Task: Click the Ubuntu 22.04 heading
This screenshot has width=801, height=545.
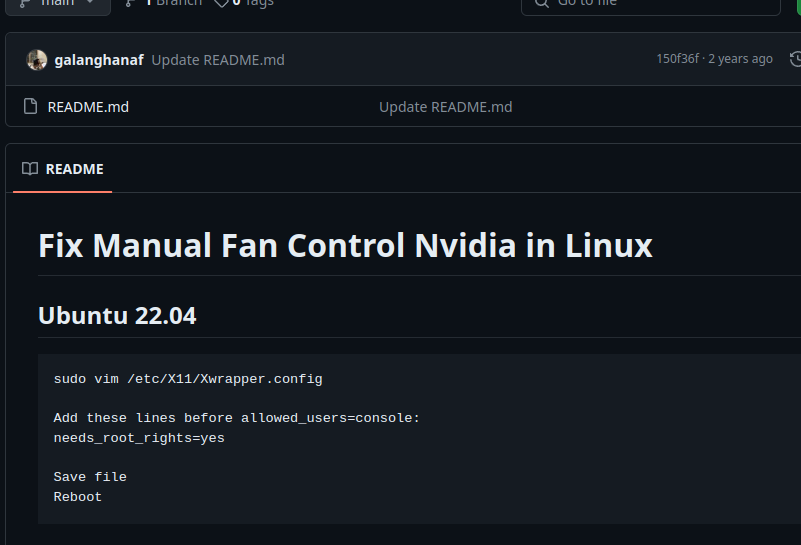Action: click(117, 316)
